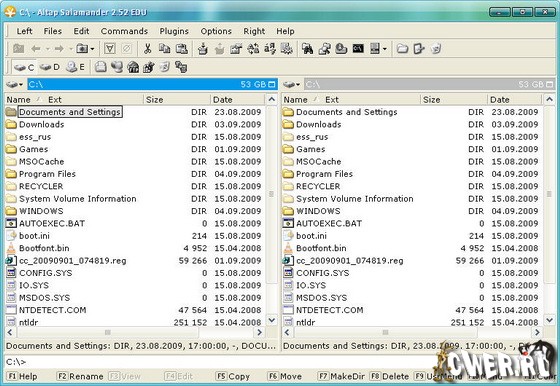Toggle the filter funnel icon
This screenshot has height=386, width=560.
(x=110, y=48)
